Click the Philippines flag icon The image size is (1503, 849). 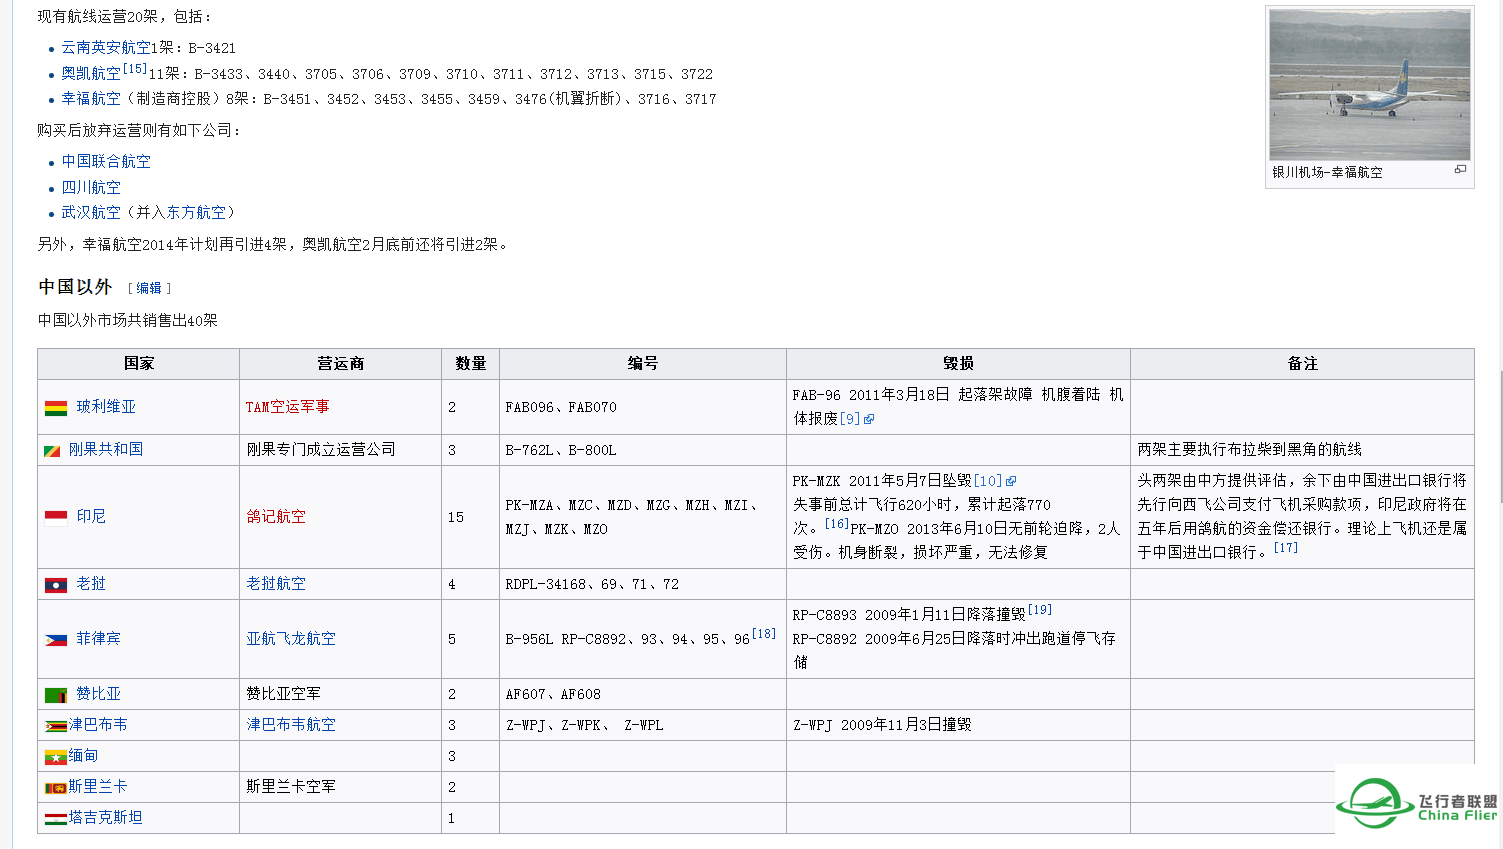coord(57,639)
